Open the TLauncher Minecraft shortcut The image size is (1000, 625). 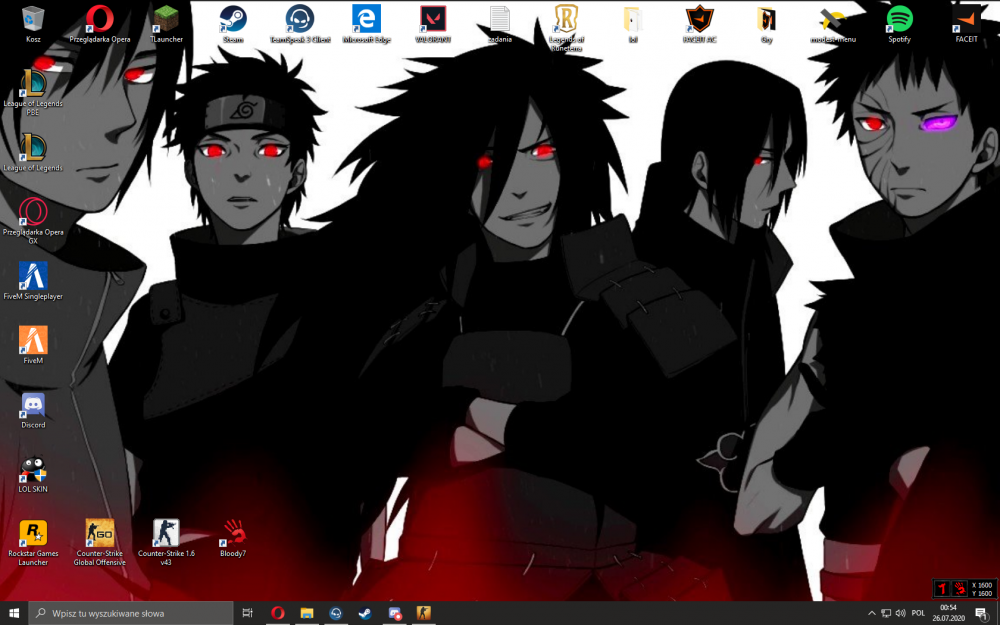point(166,24)
